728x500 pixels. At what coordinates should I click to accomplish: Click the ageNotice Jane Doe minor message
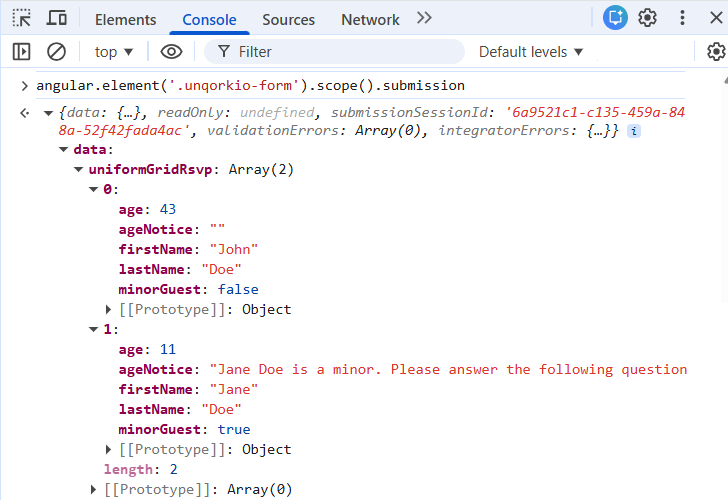[x=448, y=369]
